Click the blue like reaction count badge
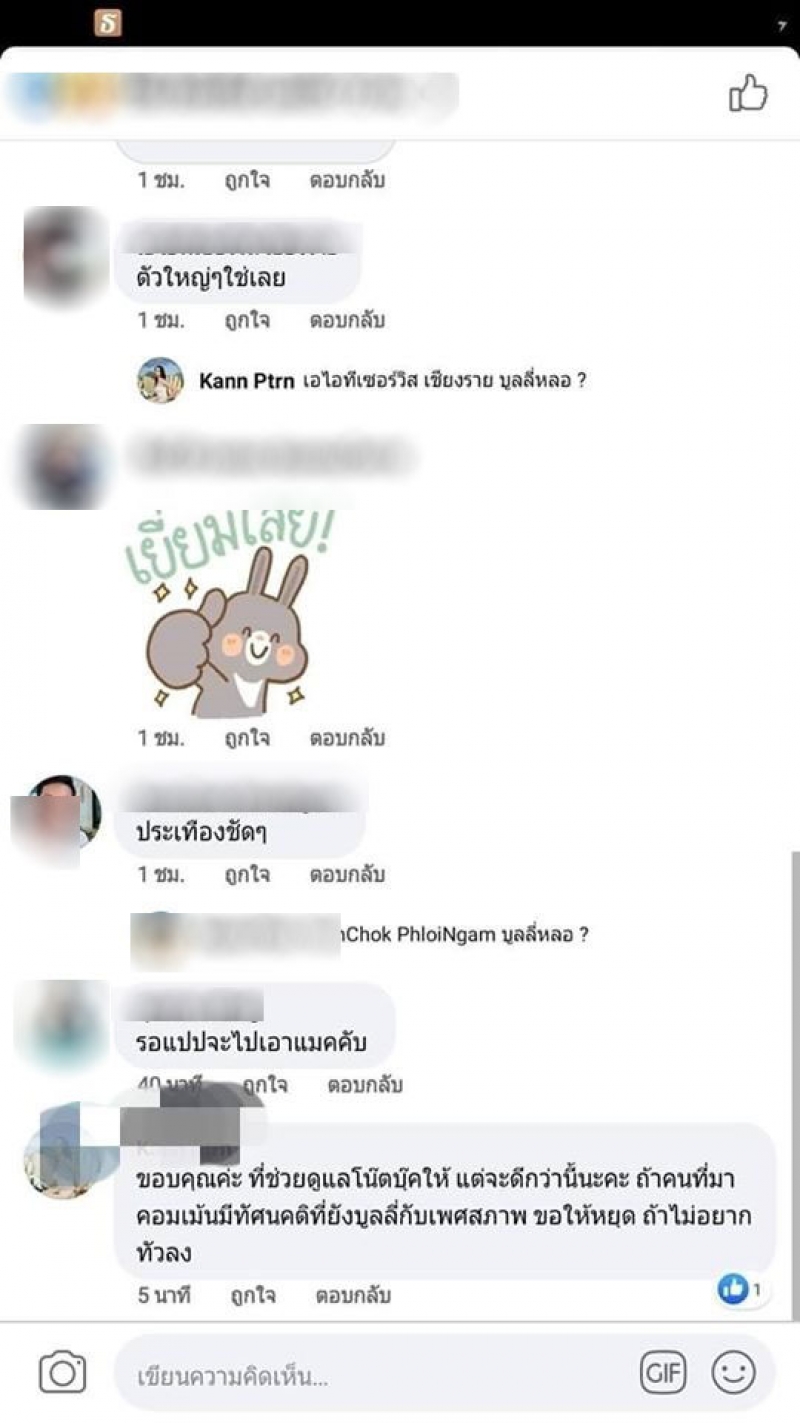The width and height of the screenshot is (800, 1423). click(739, 1290)
